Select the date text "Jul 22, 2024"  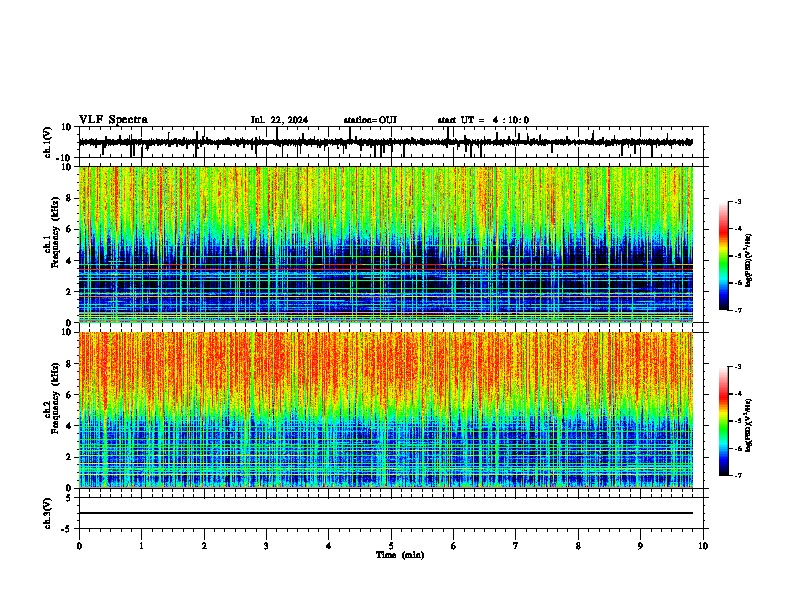(x=279, y=120)
